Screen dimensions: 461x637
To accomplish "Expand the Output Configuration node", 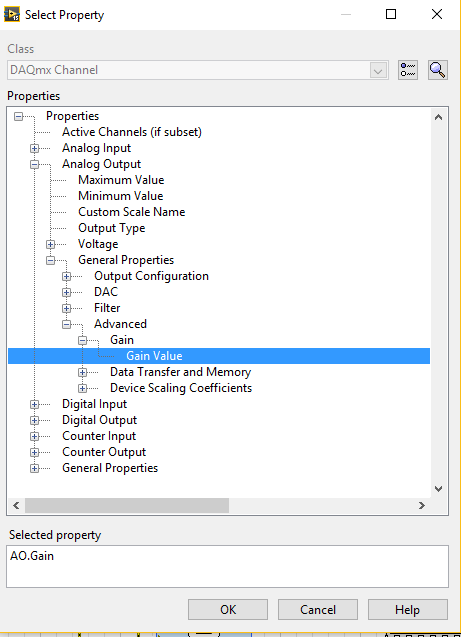I will click(67, 277).
